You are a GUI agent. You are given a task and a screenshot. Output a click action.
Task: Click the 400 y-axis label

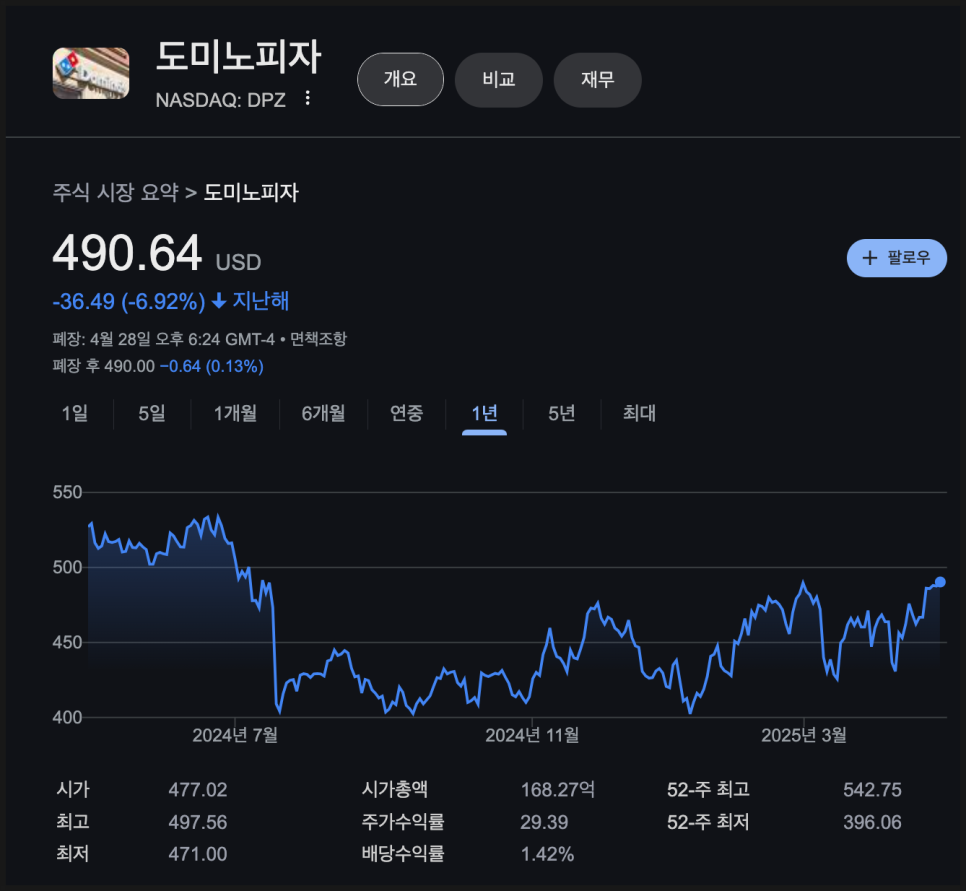tap(67, 717)
